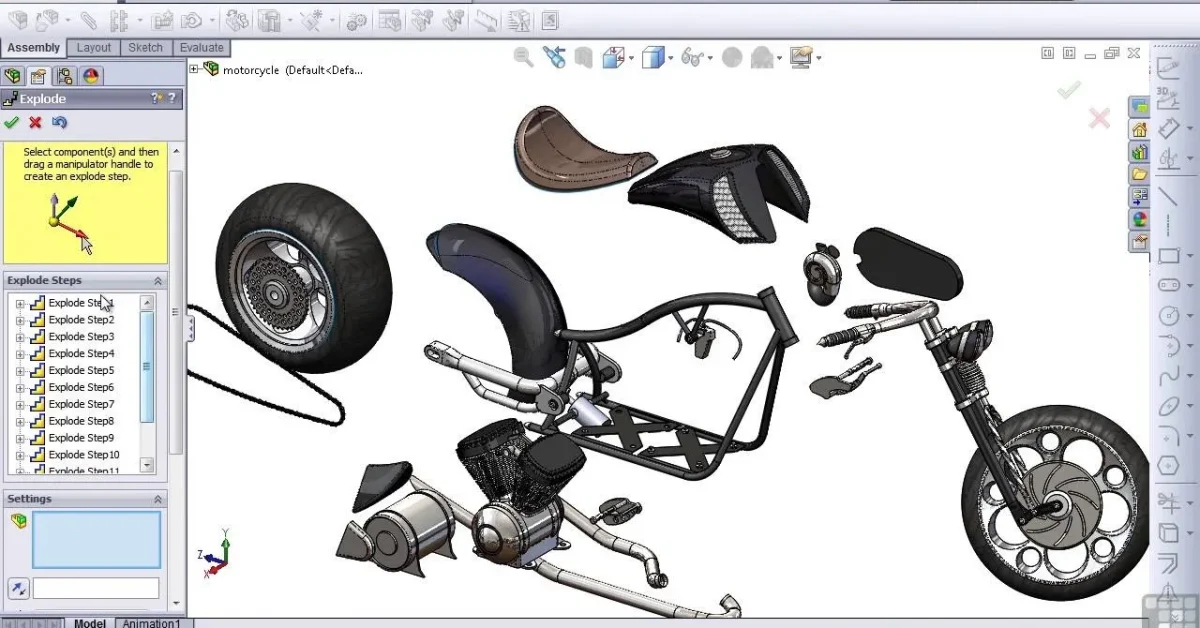1200x628 pixels.
Task: Click the Linear Component Pattern icon
Action: point(118,19)
